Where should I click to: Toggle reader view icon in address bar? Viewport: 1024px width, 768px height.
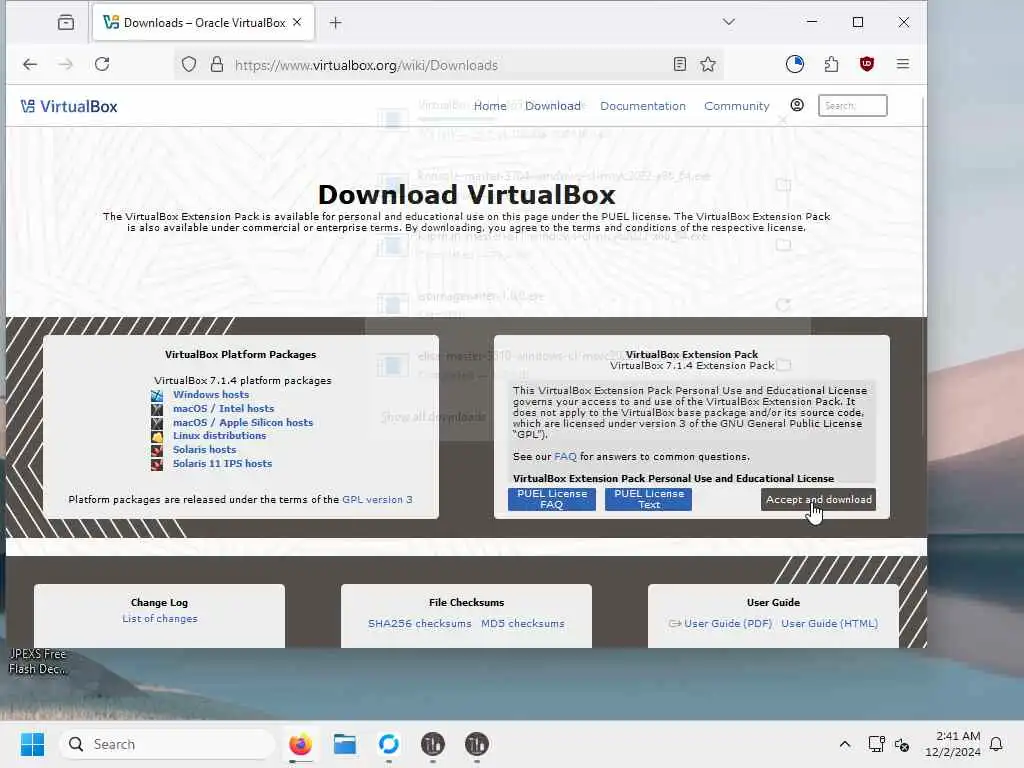click(680, 64)
